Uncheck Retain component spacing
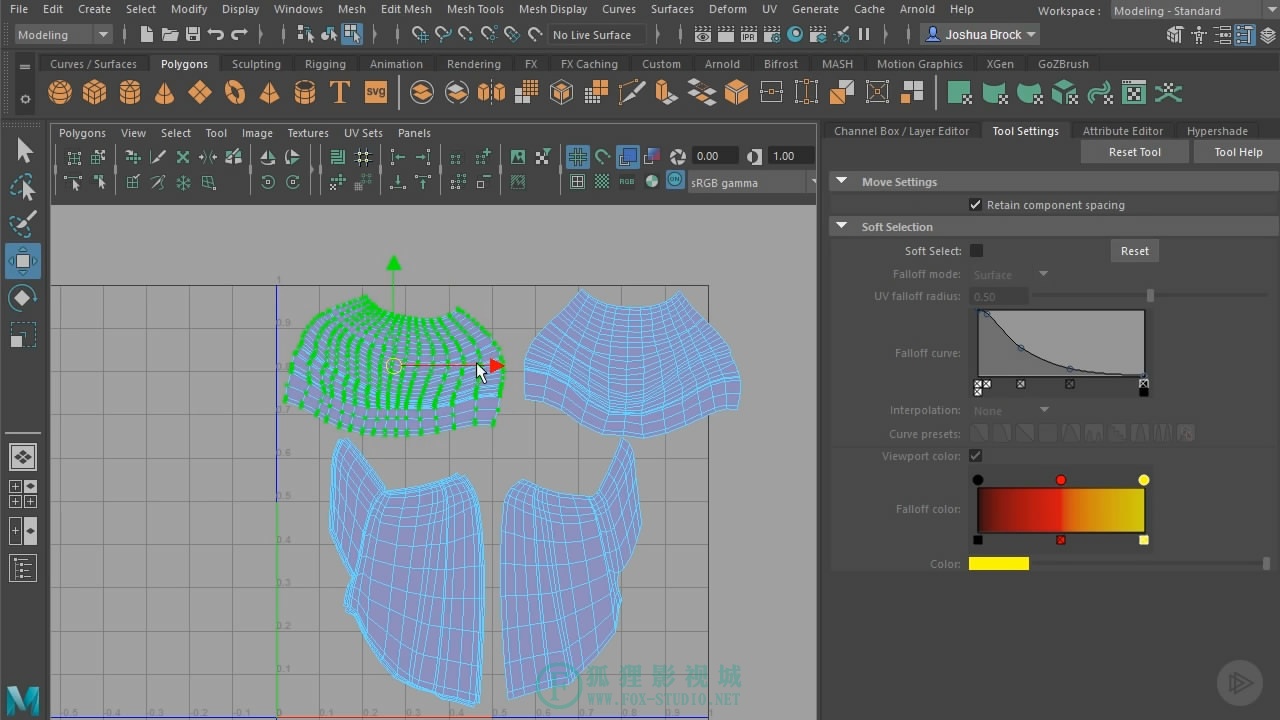1280x720 pixels. click(976, 205)
